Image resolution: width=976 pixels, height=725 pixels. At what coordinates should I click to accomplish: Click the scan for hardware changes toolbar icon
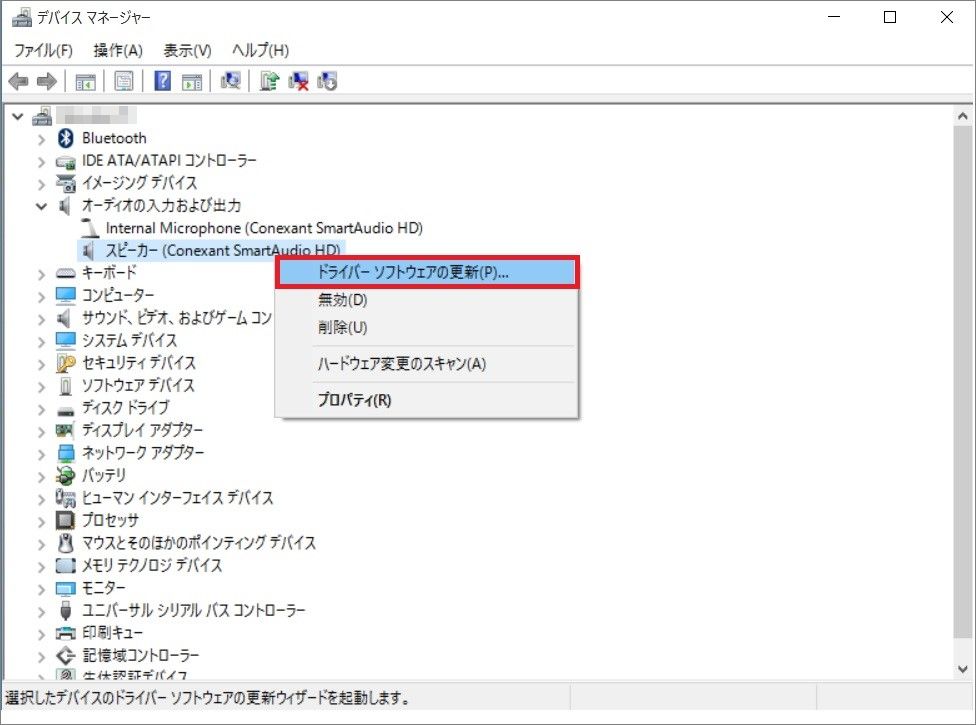pos(231,82)
